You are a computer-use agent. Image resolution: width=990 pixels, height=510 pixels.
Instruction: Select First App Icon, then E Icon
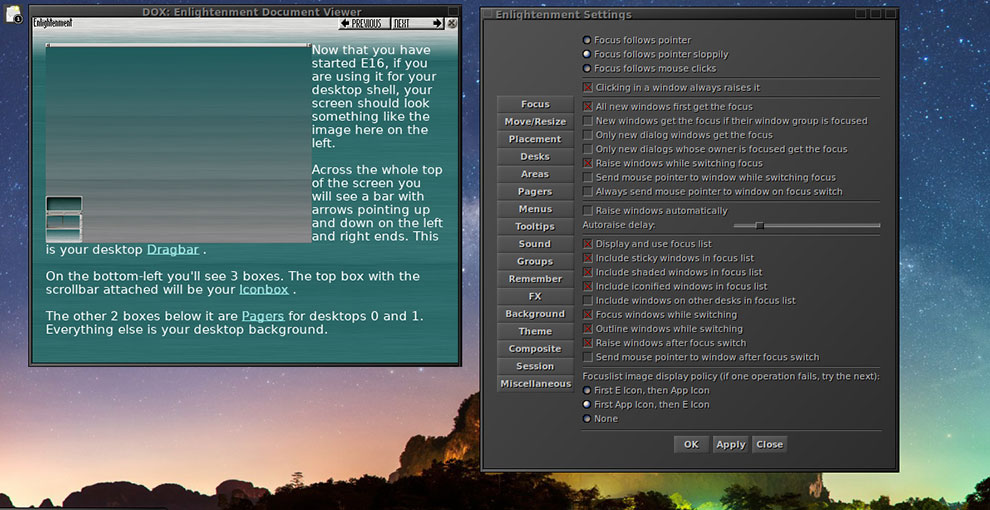(x=646, y=405)
